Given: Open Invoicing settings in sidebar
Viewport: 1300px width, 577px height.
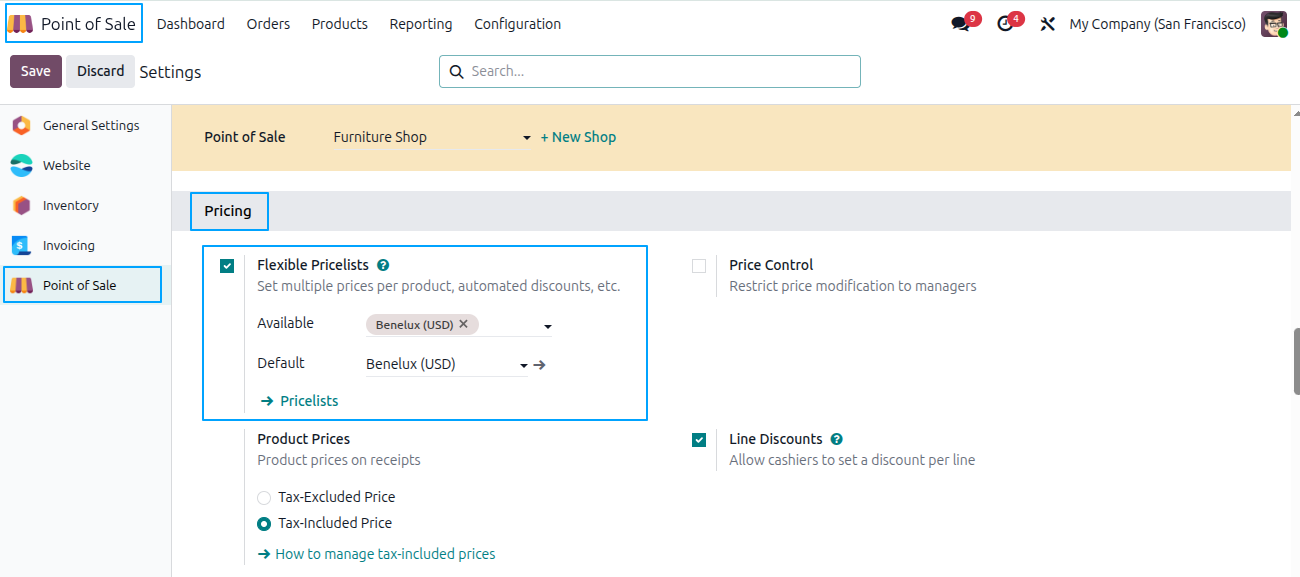Looking at the screenshot, I should coord(83,246).
